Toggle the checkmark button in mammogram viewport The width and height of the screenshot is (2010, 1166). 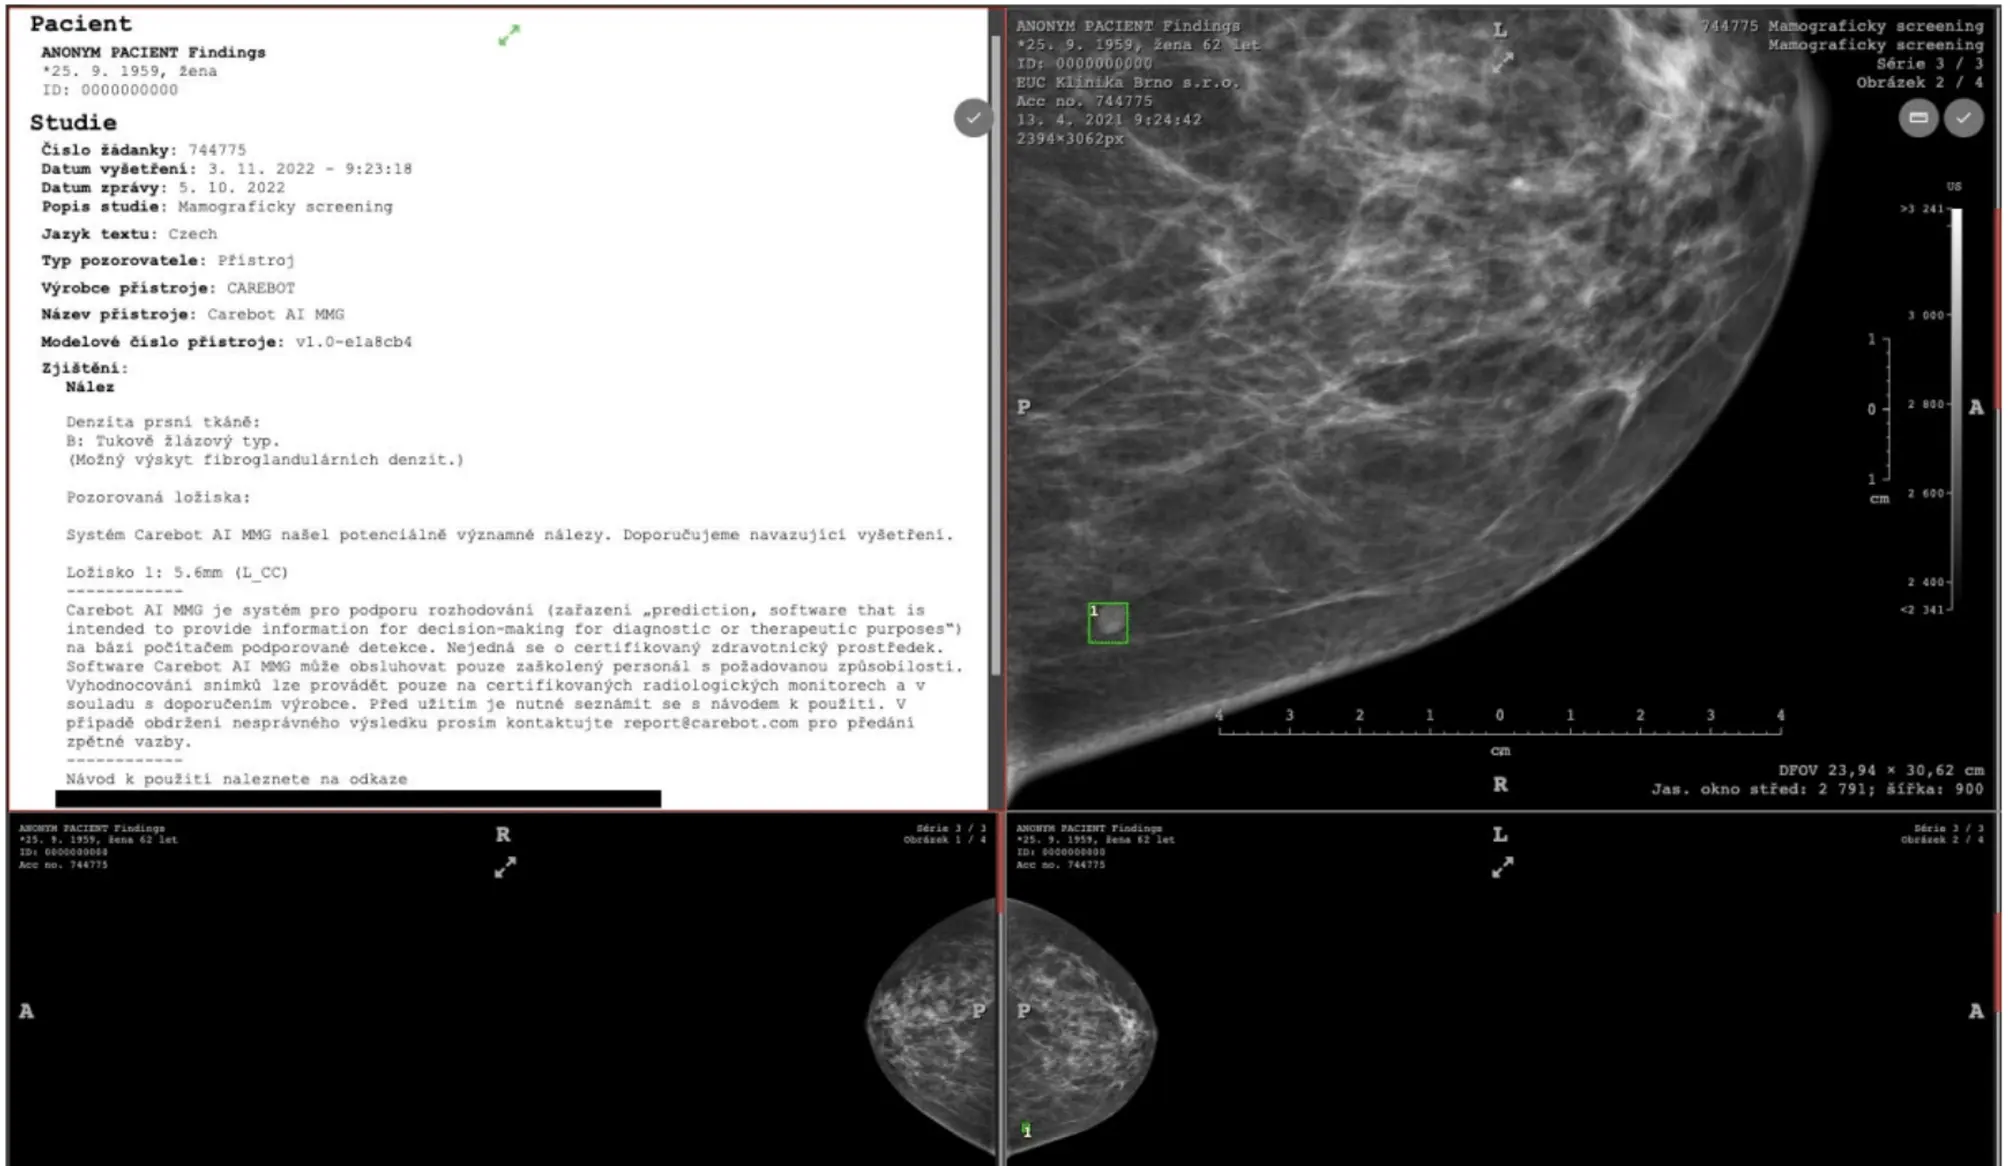pos(1963,118)
